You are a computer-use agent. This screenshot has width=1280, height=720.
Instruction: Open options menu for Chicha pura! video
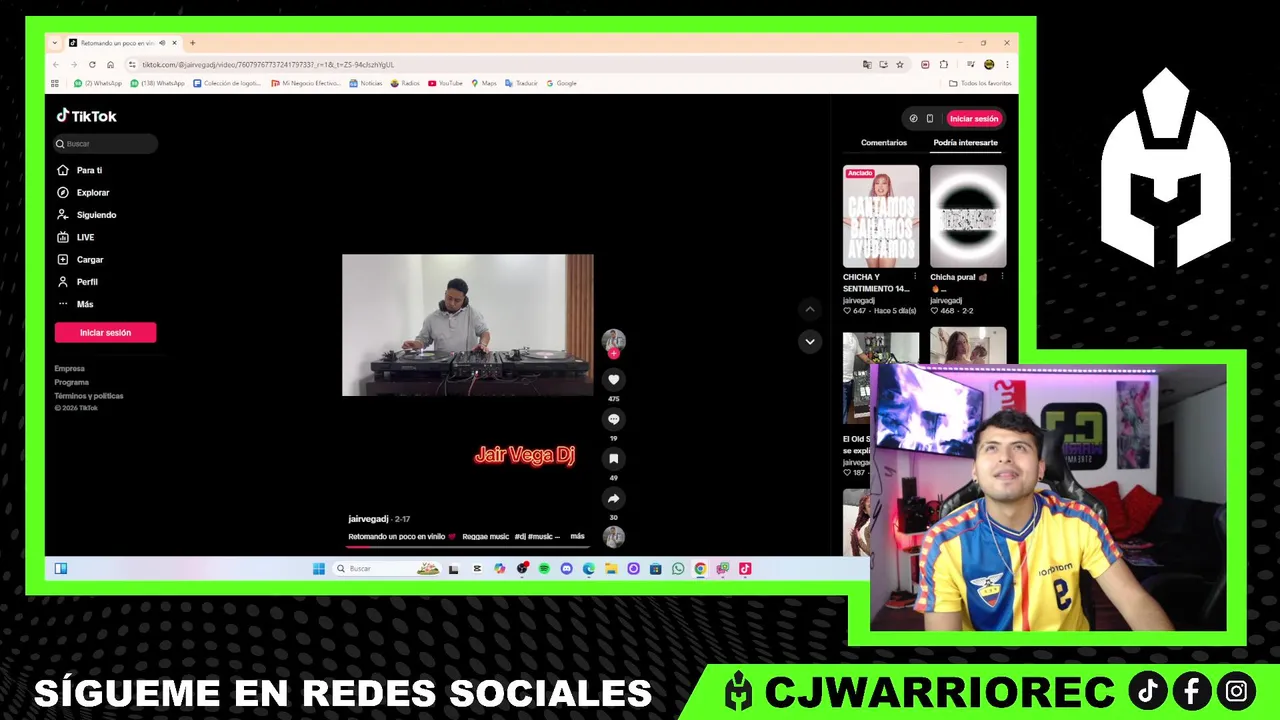pos(1002,277)
